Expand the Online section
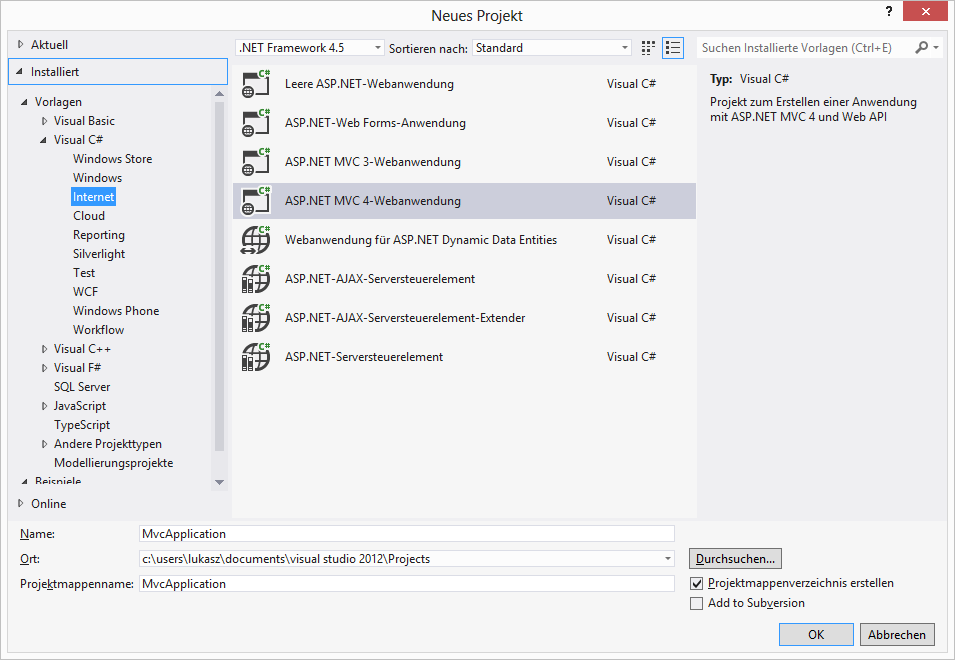The height and width of the screenshot is (660, 955). 21,504
